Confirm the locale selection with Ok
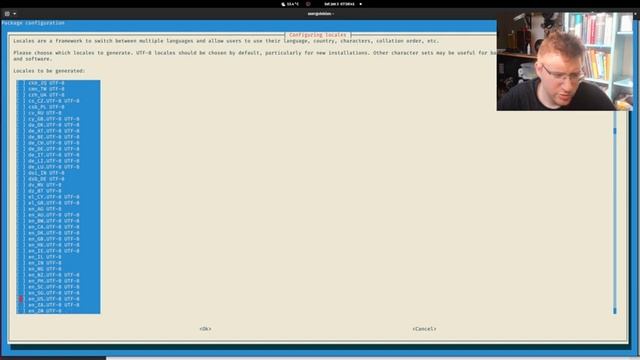640x360 pixels. coord(205,329)
